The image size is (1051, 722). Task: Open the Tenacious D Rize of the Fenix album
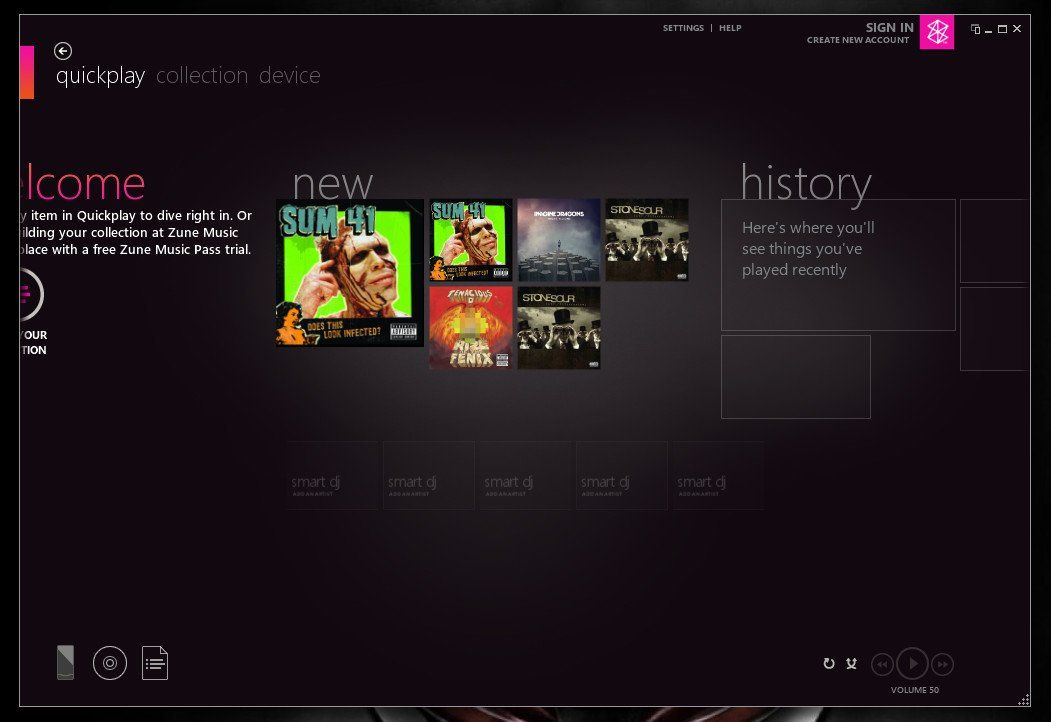click(x=471, y=328)
